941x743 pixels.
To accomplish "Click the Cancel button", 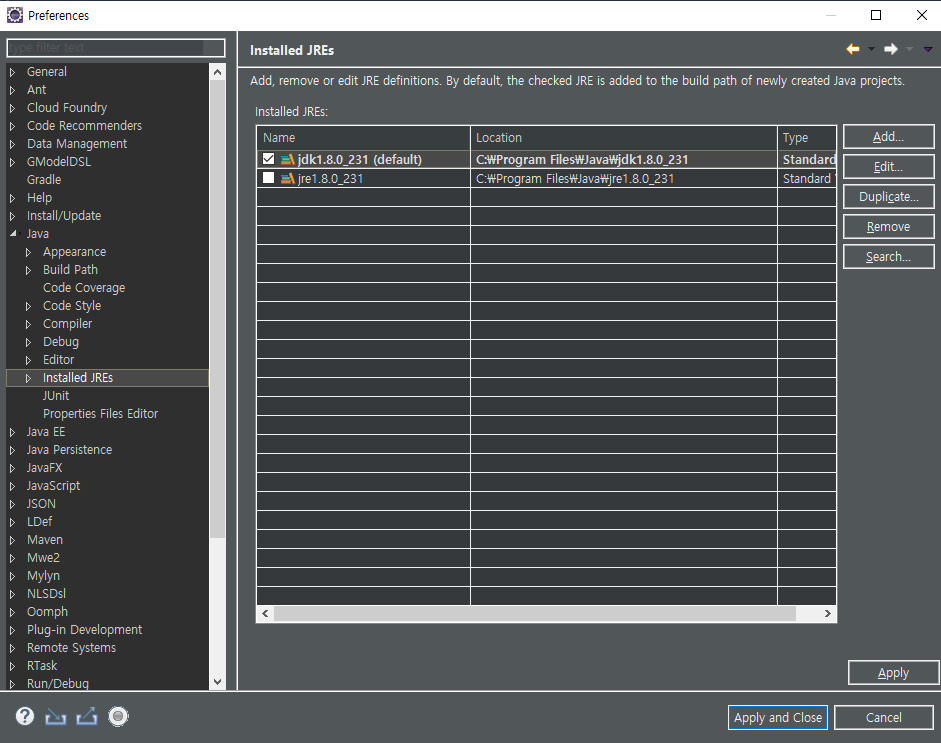I will pos(883,717).
